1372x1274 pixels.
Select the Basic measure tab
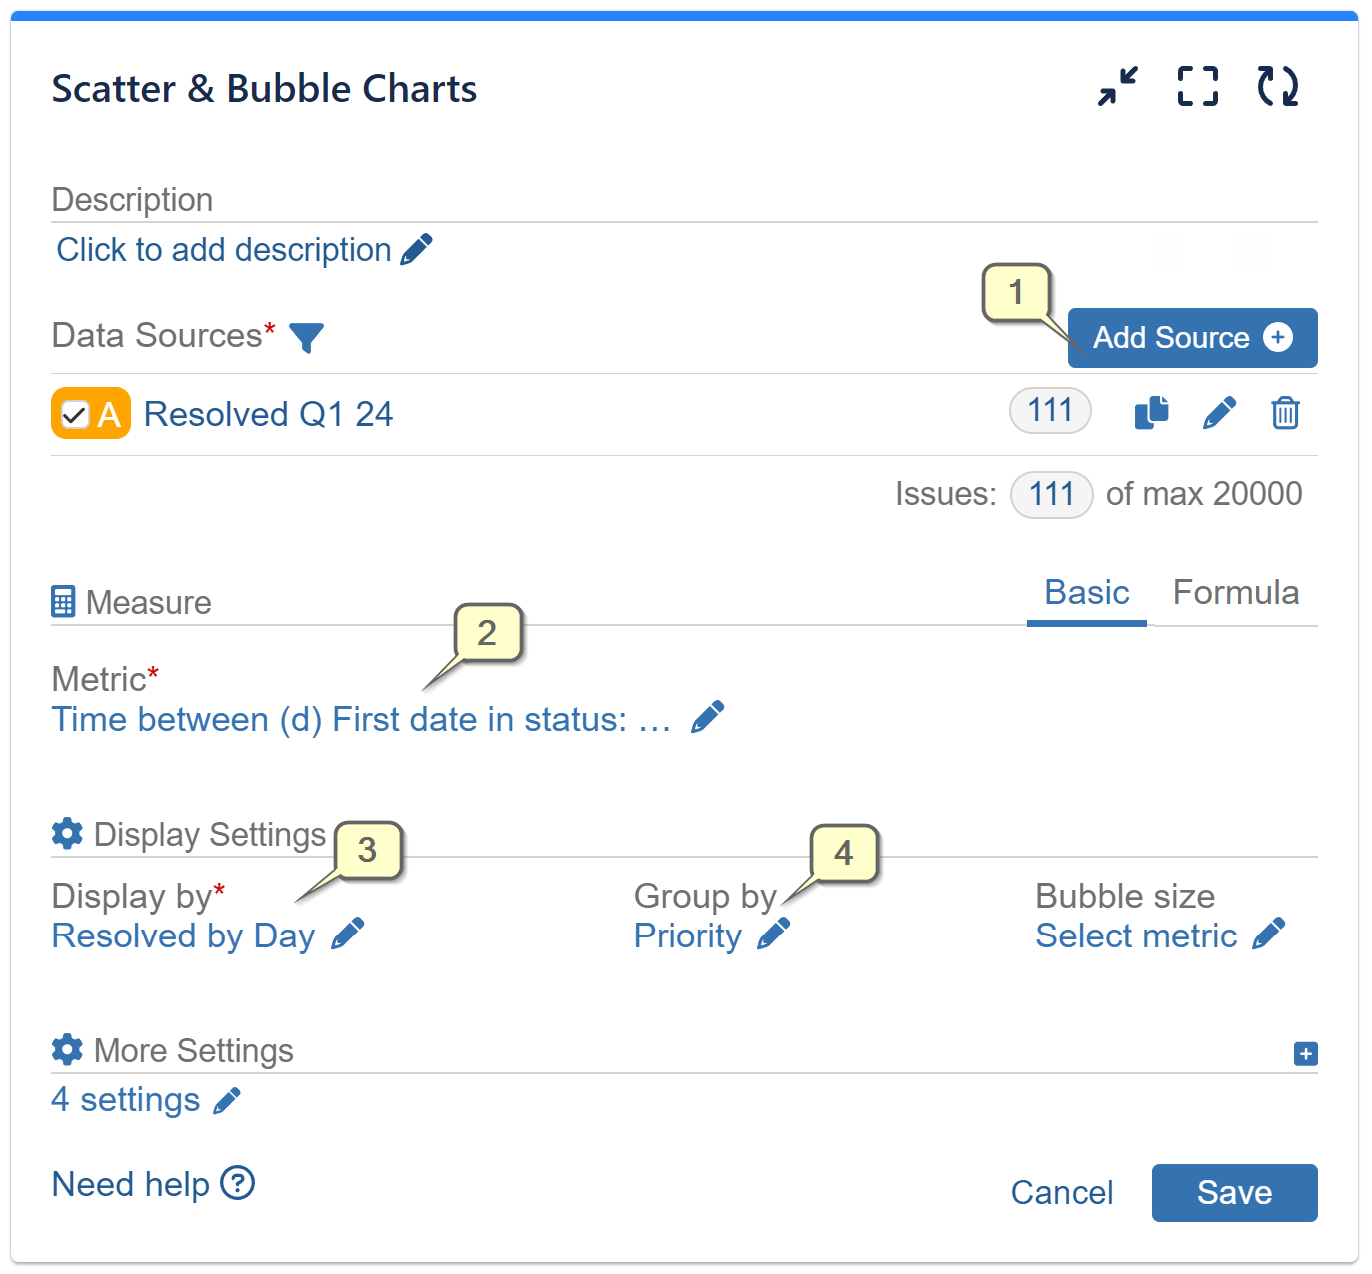click(x=1086, y=592)
